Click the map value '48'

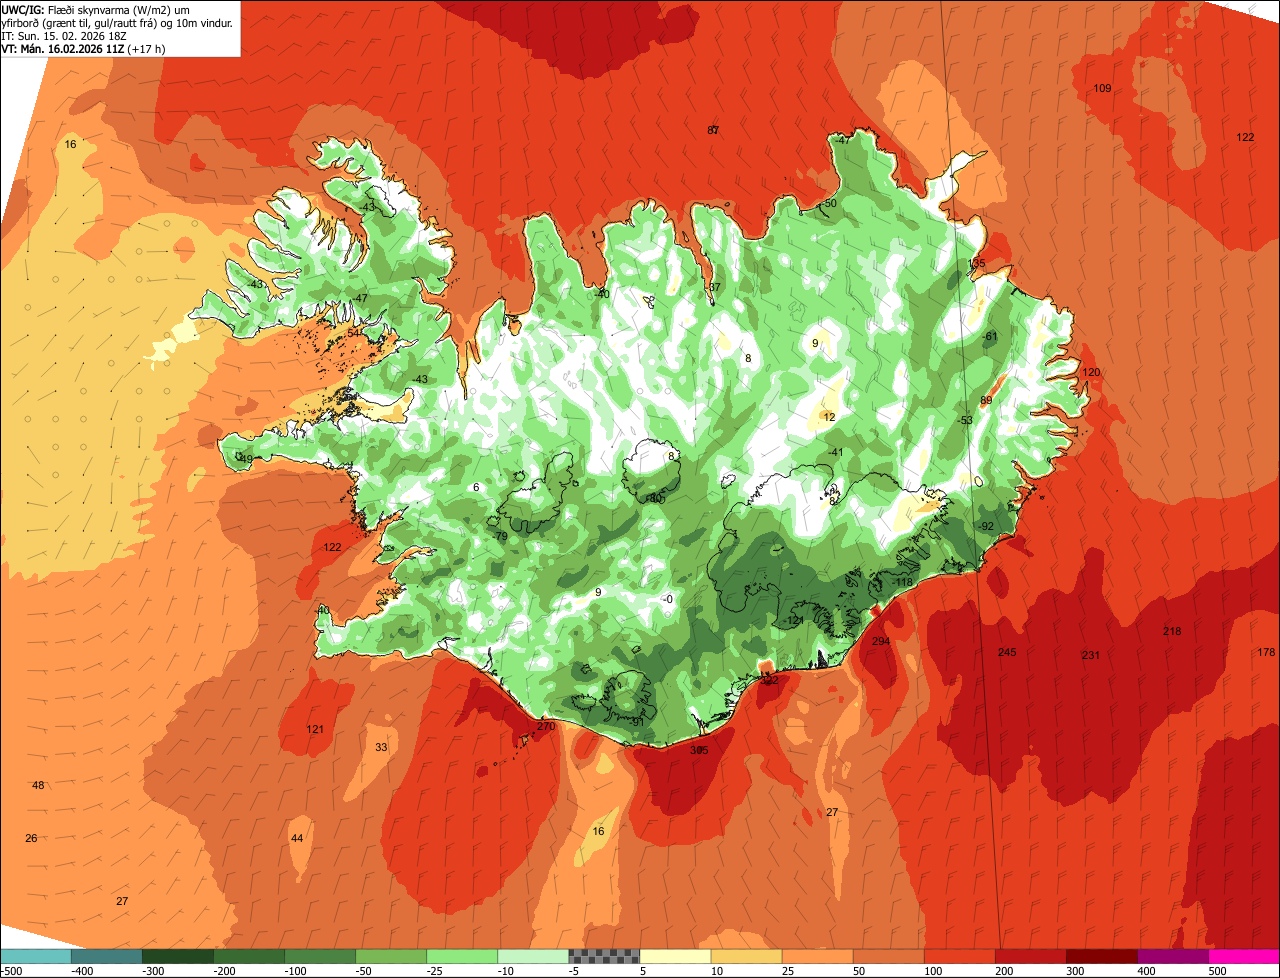38,786
